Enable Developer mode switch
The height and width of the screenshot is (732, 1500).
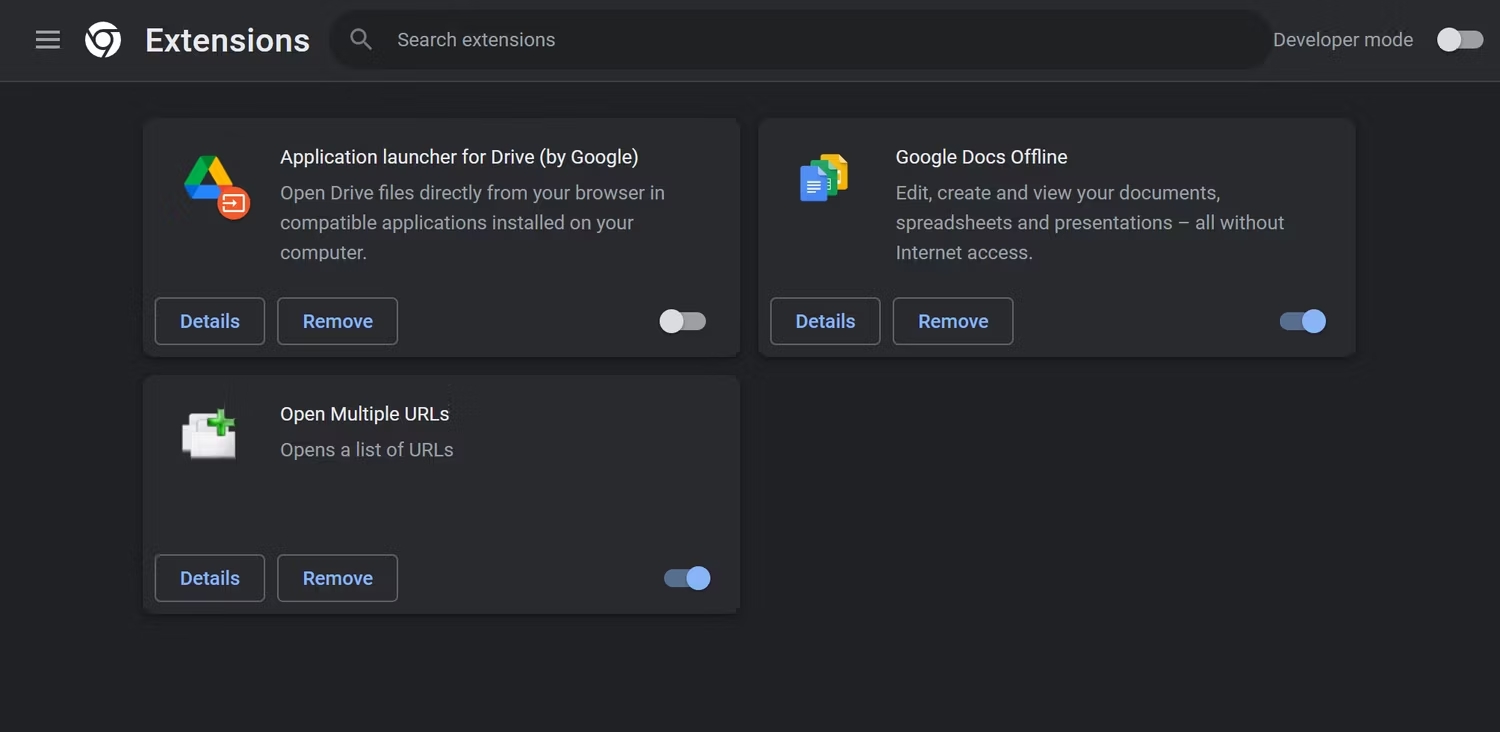pyautogui.click(x=1460, y=40)
